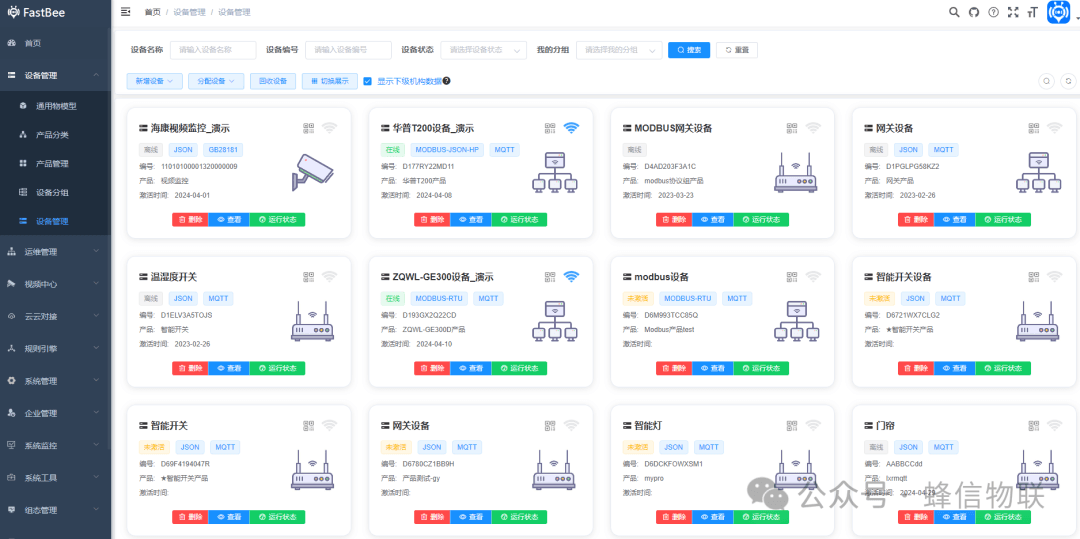Click wifi status icon on 网关设备 card with D1PGLPG58KZ2
The width and height of the screenshot is (1080, 539).
point(1055,127)
